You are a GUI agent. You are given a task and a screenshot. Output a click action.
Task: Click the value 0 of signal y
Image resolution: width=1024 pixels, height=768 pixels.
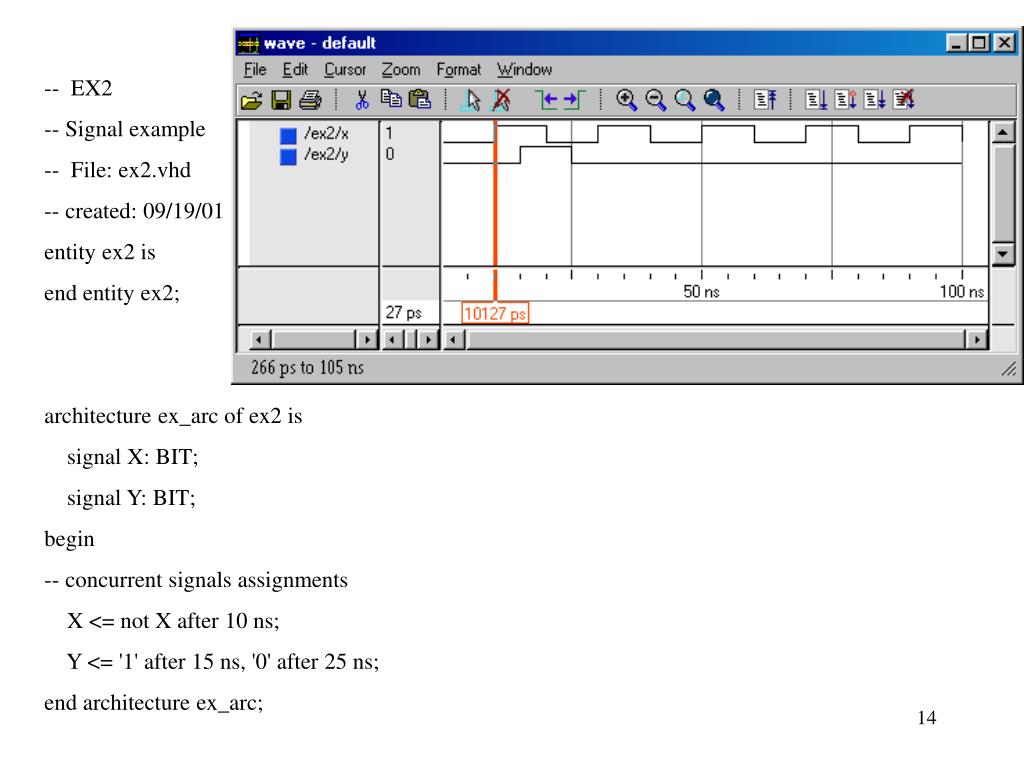tap(389, 154)
